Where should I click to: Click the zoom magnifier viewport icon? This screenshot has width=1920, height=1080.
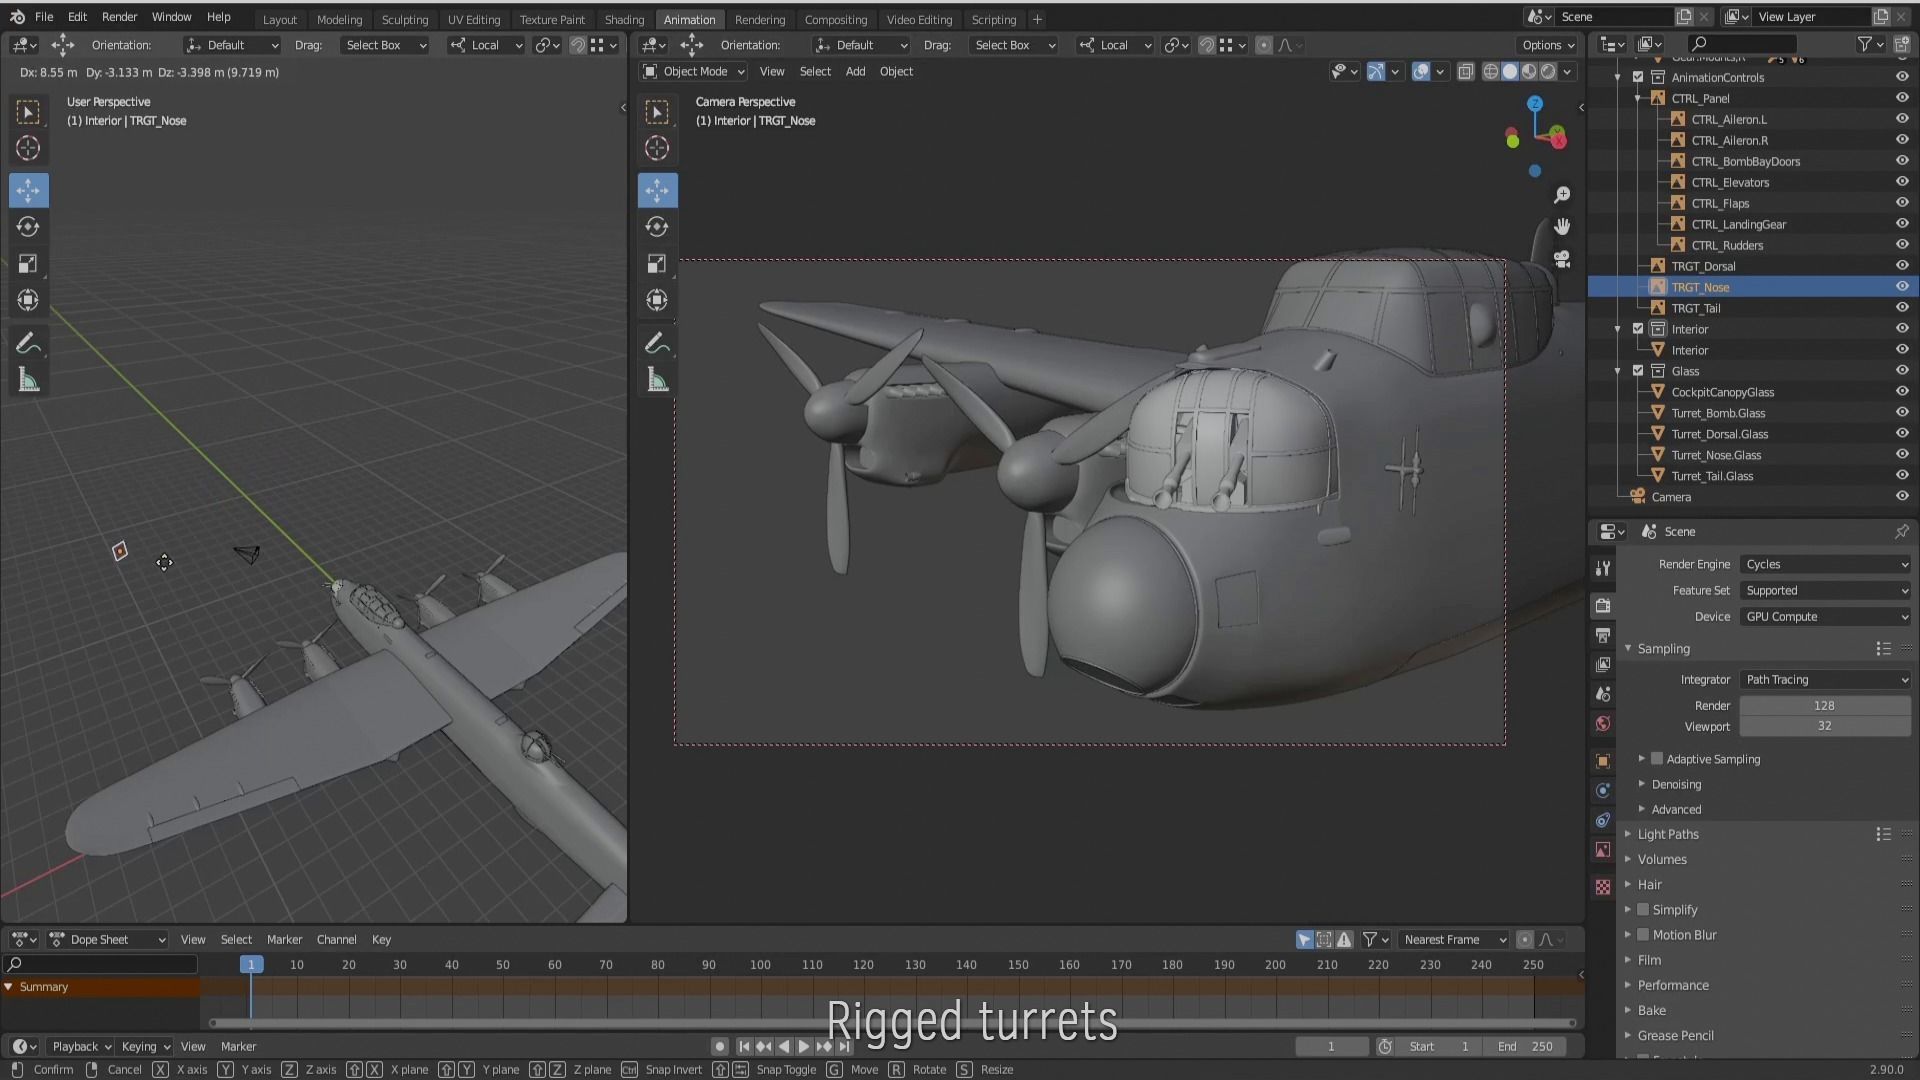click(x=1562, y=195)
